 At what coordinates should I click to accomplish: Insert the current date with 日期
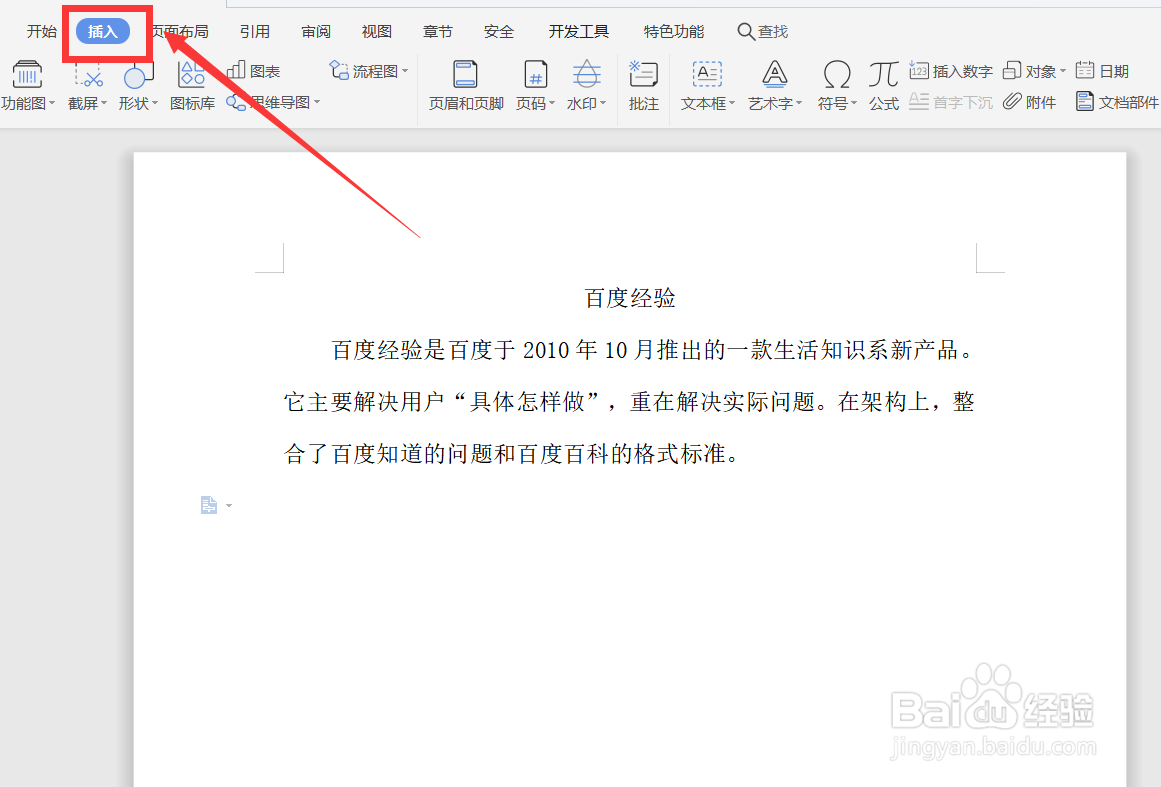(1101, 70)
